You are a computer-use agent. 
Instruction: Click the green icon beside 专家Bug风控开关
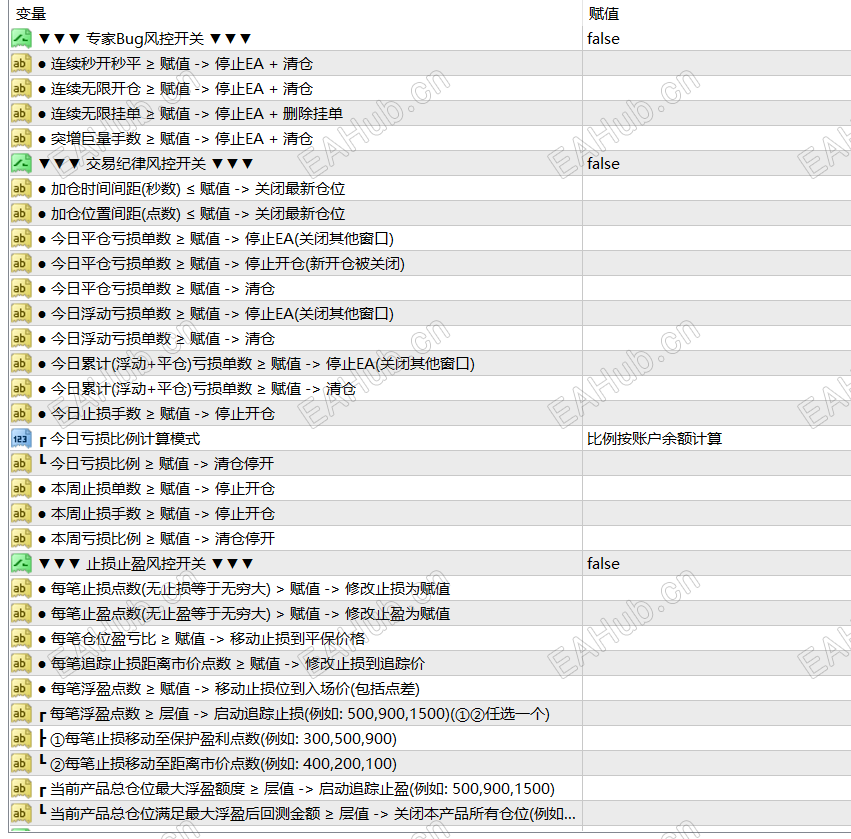[x=21, y=39]
